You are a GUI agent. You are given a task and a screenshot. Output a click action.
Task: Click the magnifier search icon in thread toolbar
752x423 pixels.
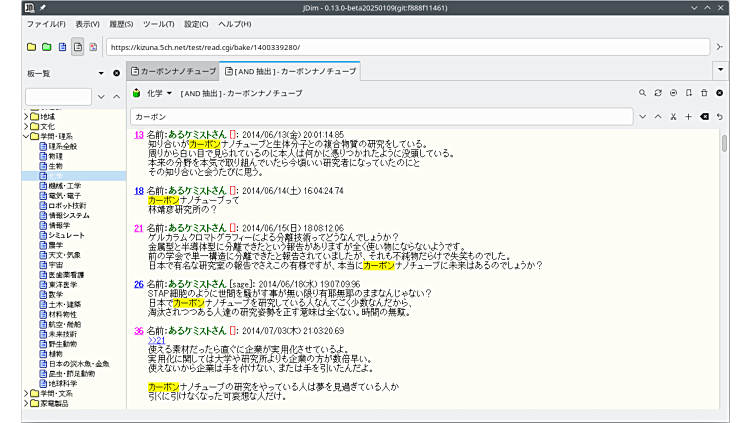pyautogui.click(x=643, y=93)
